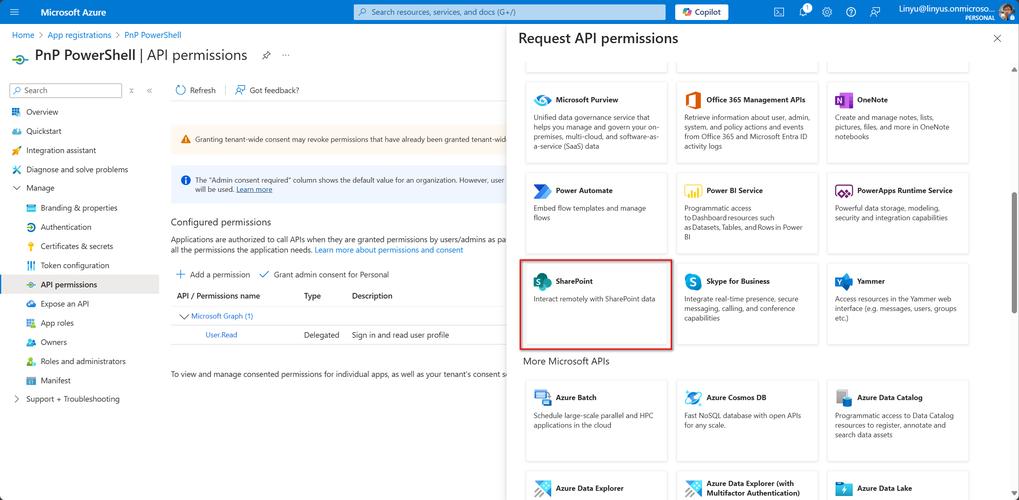Select the Azure Batch card
This screenshot has height=500, width=1019.
pyautogui.click(x=595, y=421)
